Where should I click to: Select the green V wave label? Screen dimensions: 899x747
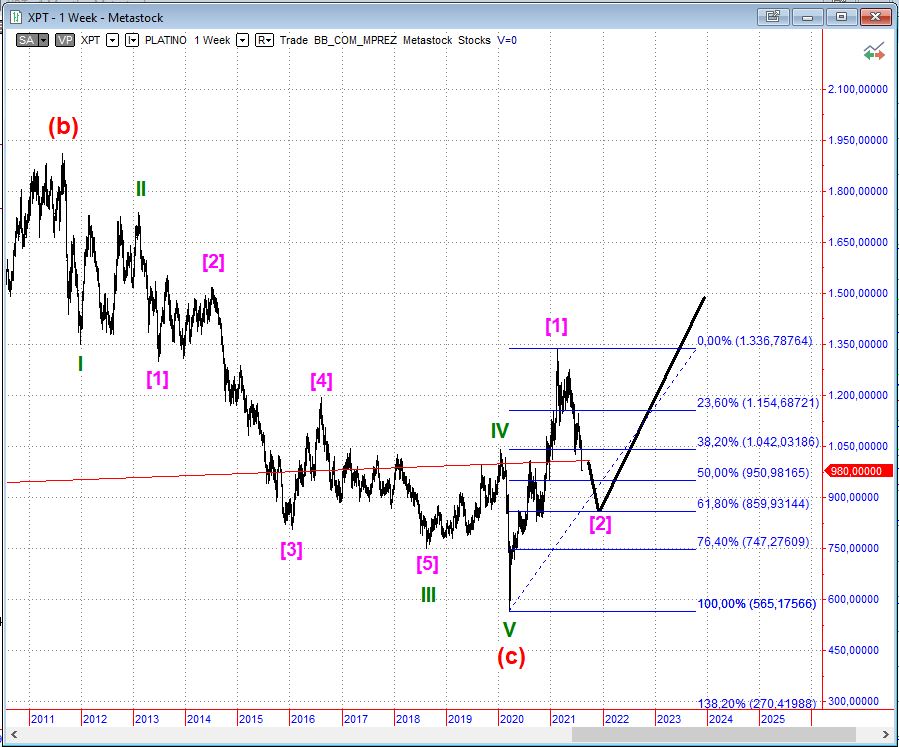click(509, 629)
